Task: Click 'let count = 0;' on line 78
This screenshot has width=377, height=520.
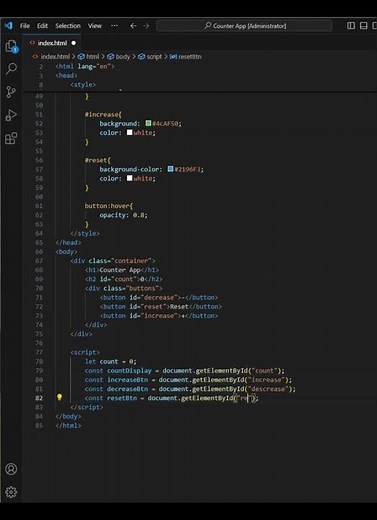Action: (111, 361)
